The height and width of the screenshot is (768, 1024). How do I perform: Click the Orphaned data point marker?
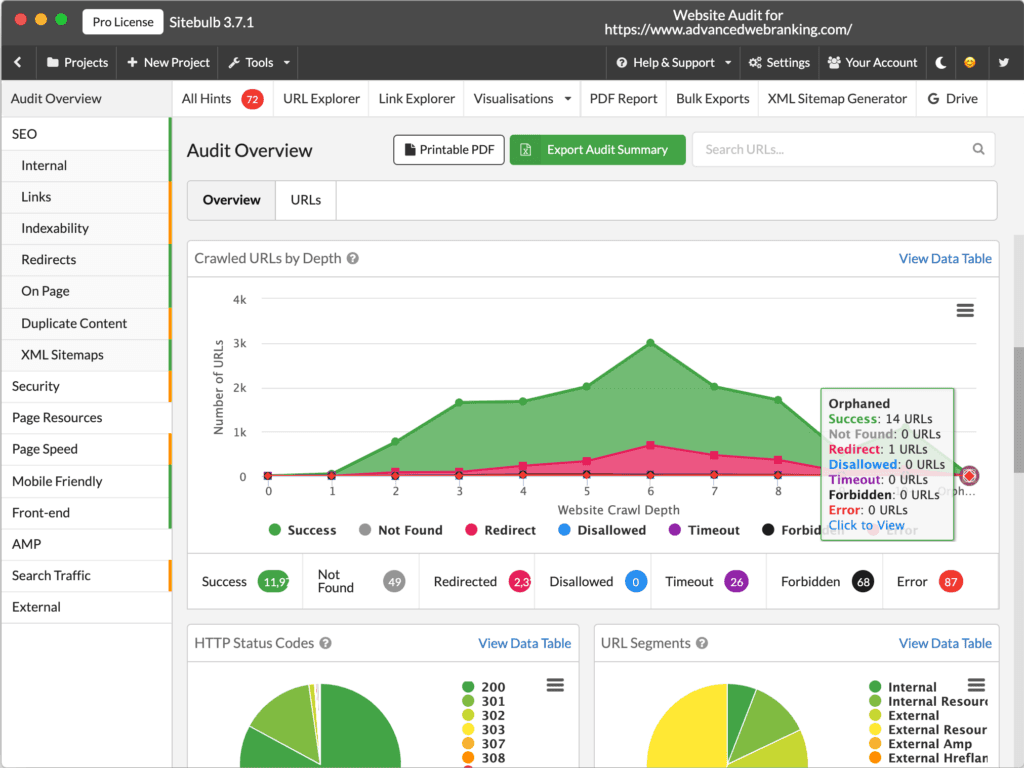969,476
